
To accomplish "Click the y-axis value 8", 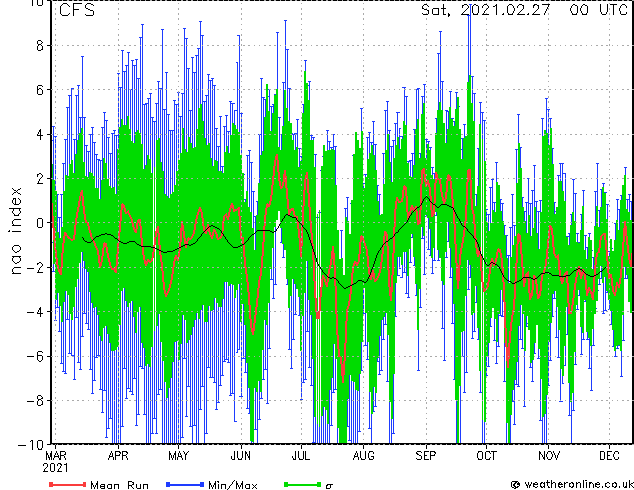I will pyautogui.click(x=40, y=46).
